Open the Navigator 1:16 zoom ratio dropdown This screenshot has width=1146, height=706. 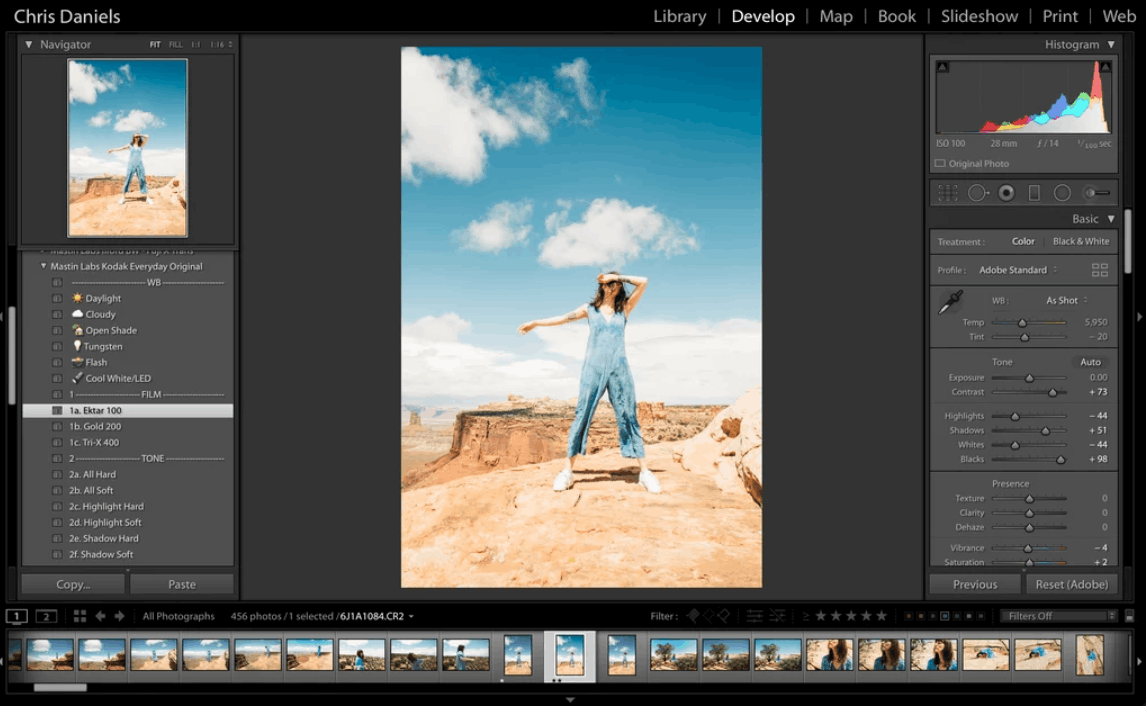221,45
